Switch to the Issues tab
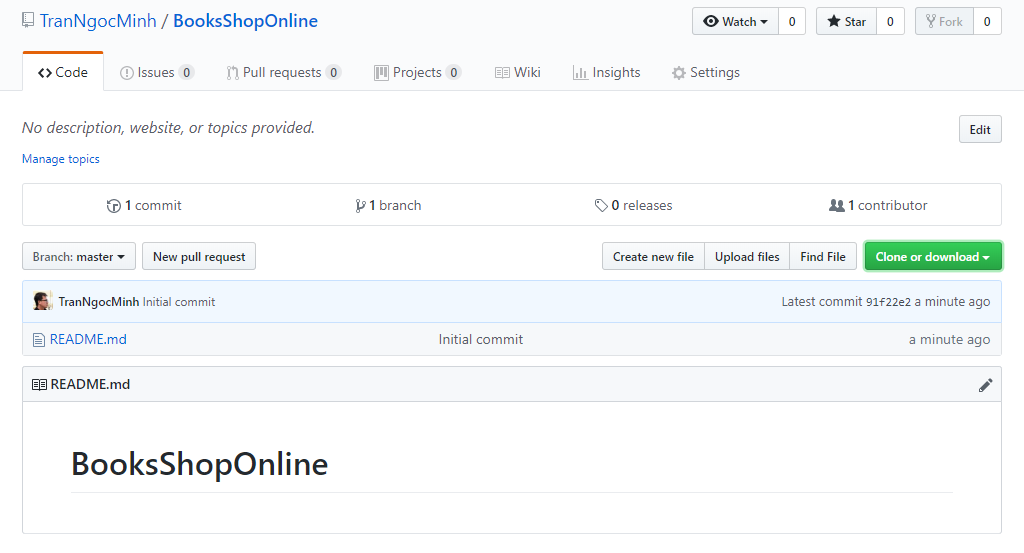This screenshot has height=553, width=1024. 157,72
